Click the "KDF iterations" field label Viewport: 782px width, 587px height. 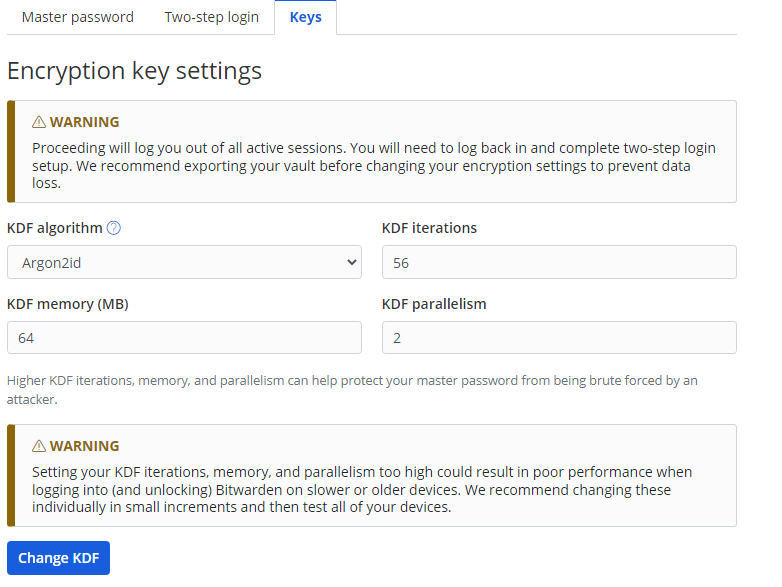coord(429,228)
